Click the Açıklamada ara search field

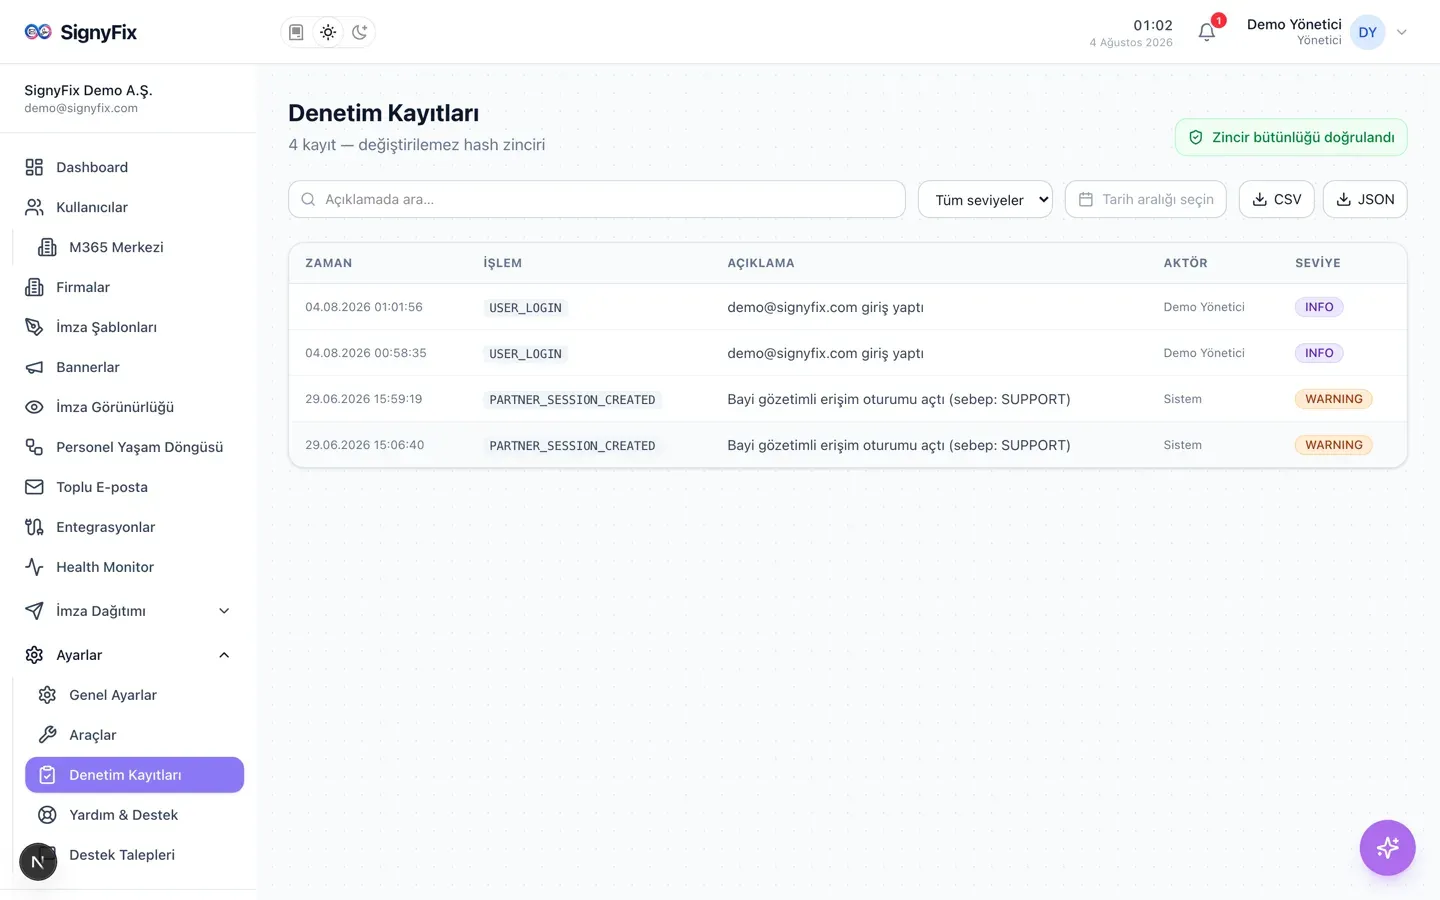596,199
